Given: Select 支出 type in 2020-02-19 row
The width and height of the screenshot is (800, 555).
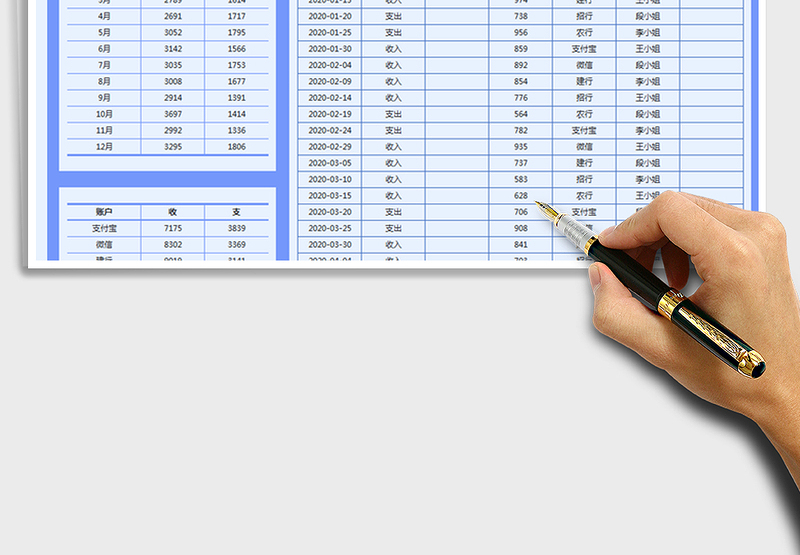Looking at the screenshot, I should click(393, 114).
